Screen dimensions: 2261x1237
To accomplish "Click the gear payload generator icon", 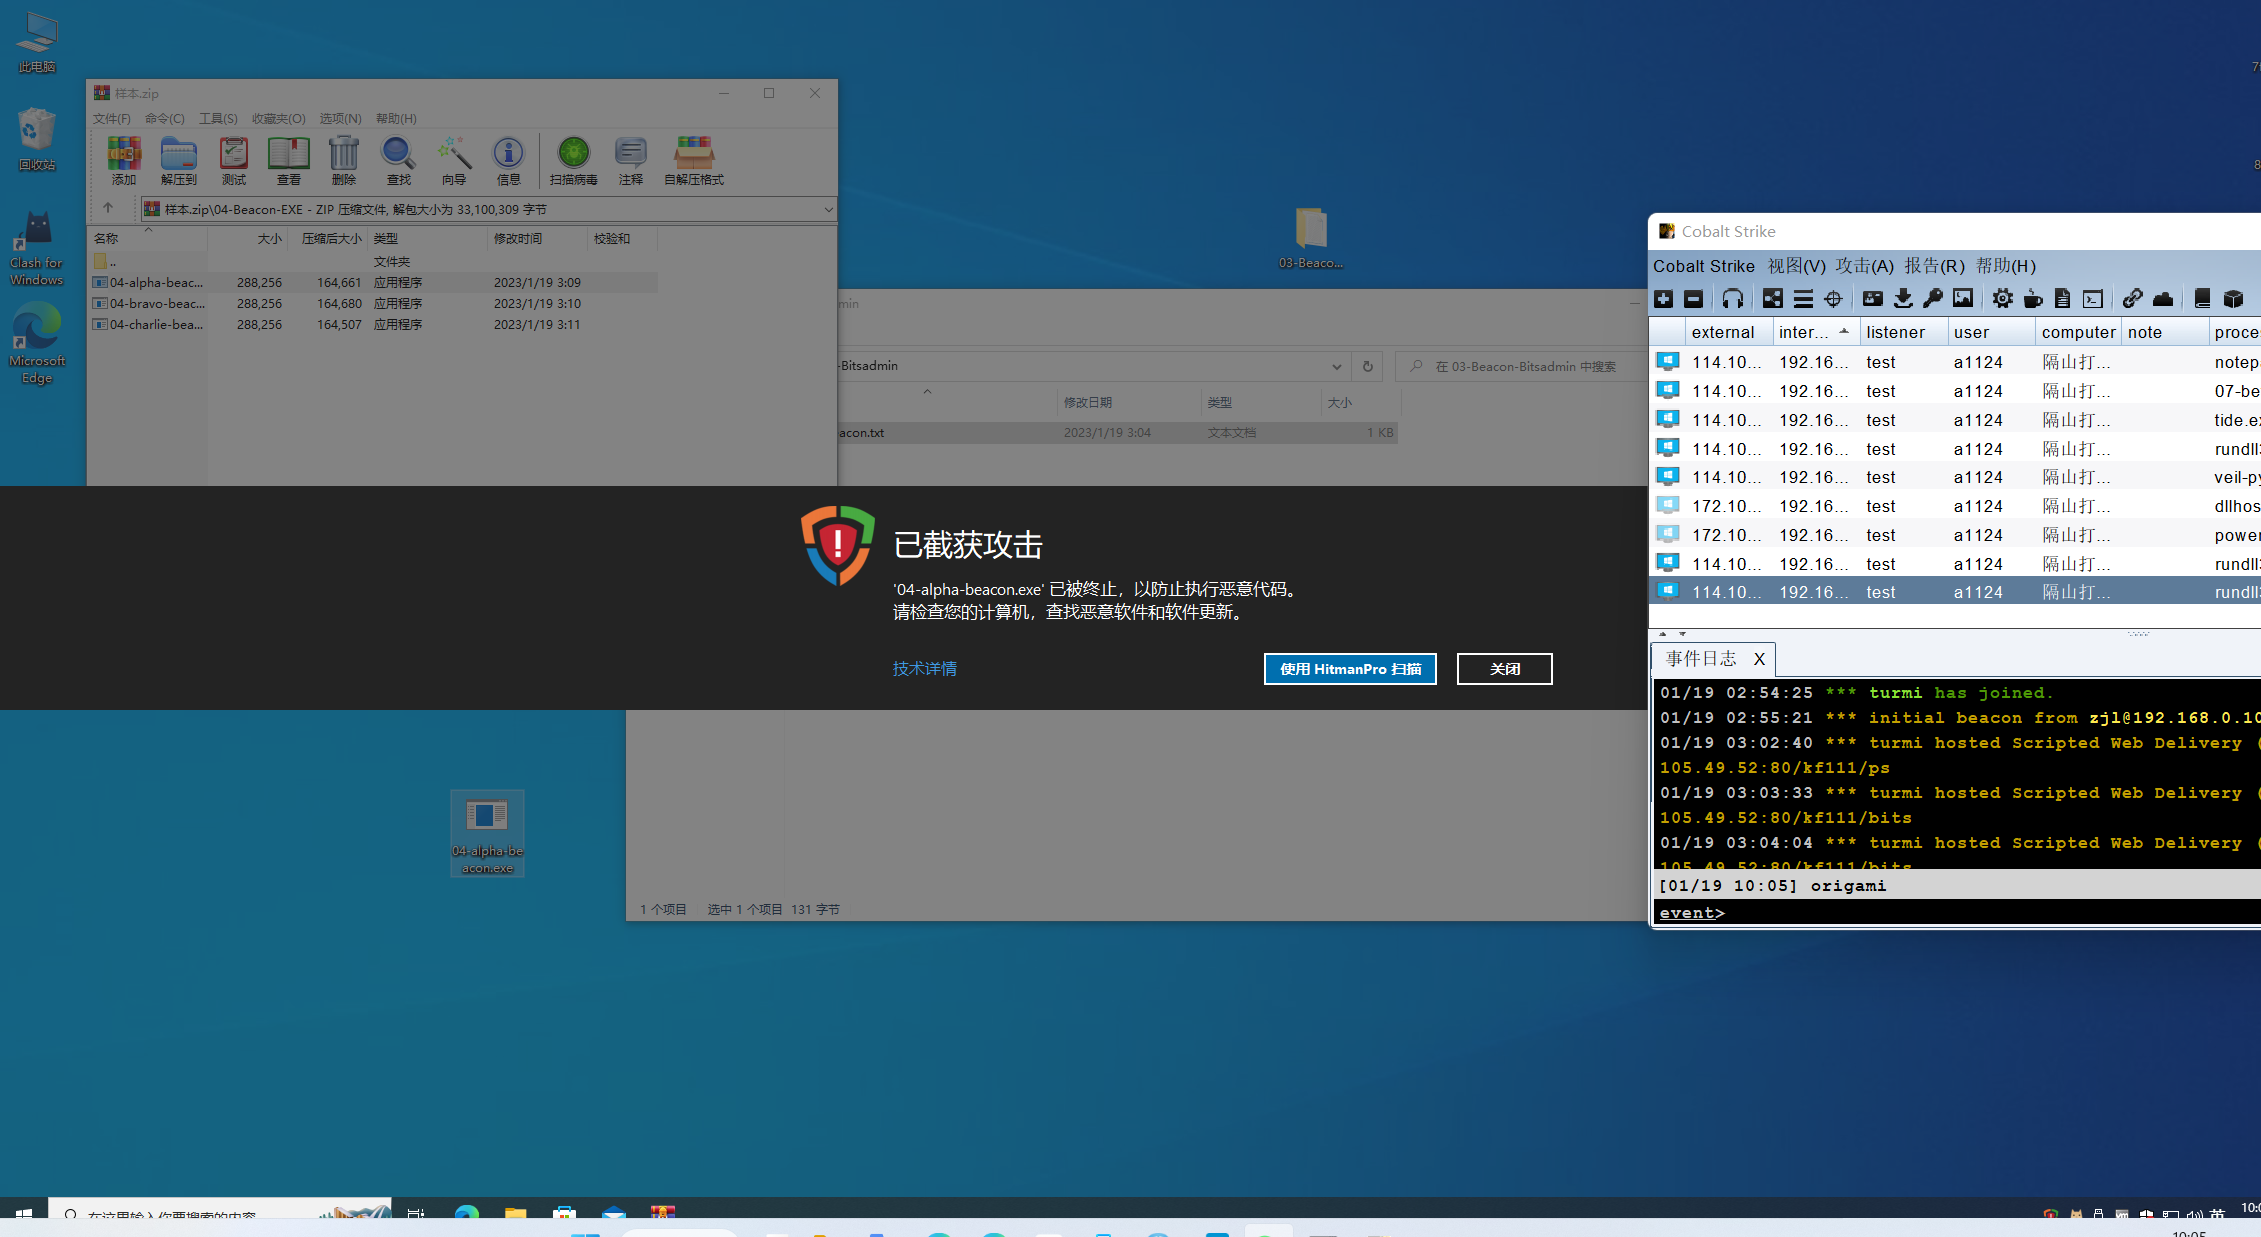I will pyautogui.click(x=2002, y=299).
